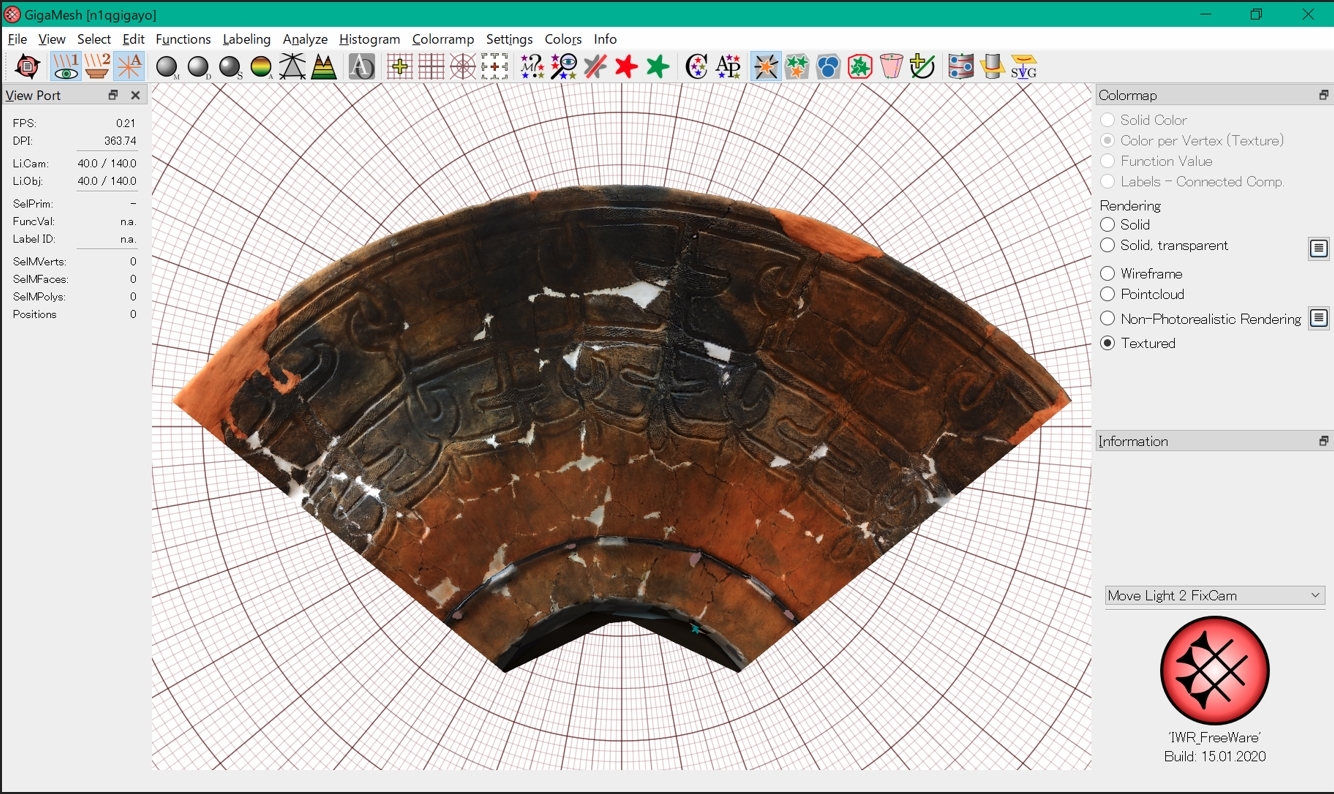Click the gray 'A' text overlay icon

point(362,67)
